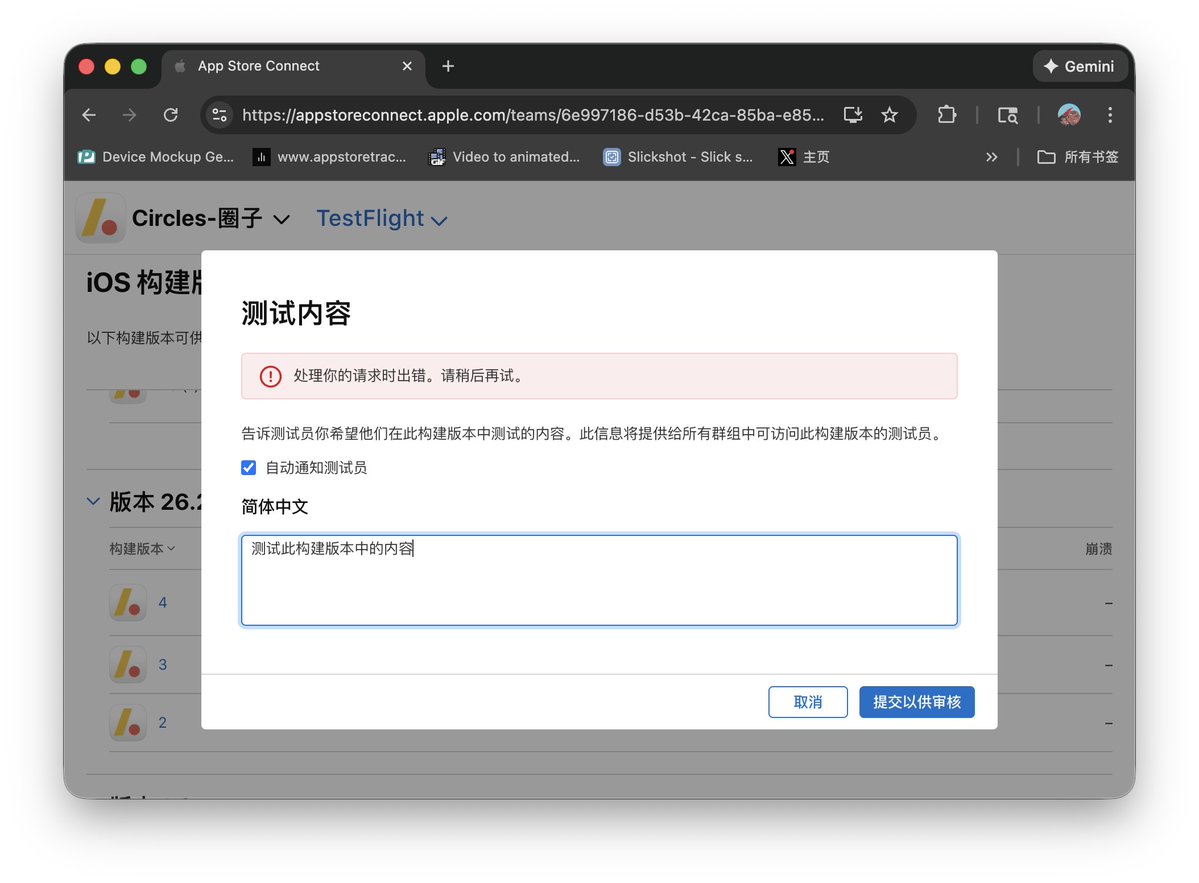Click the user profile avatar icon

pos(1069,115)
